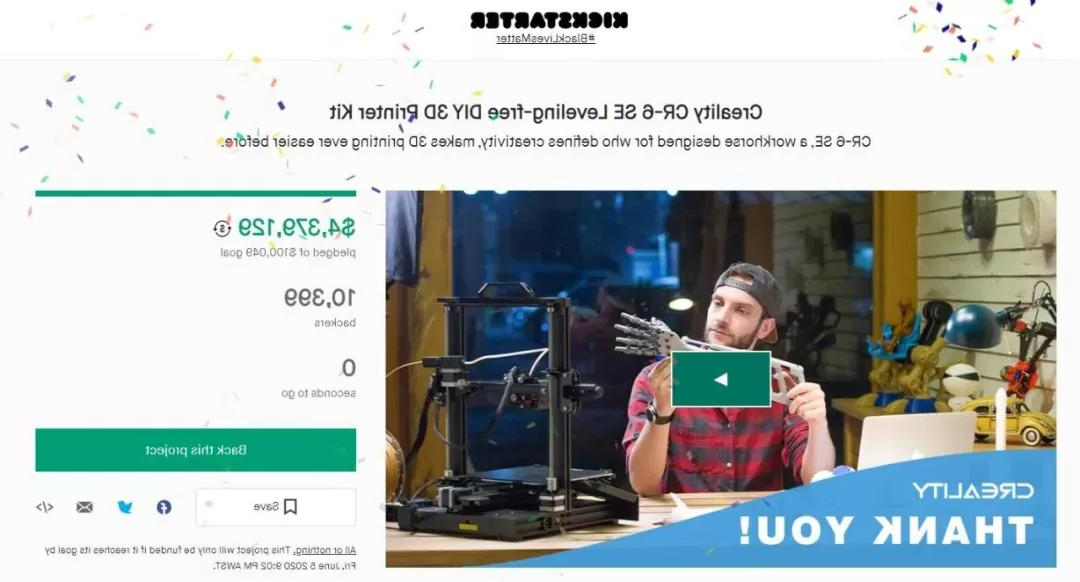Click the Facebook share icon
This screenshot has width=1080, height=582.
click(x=164, y=507)
